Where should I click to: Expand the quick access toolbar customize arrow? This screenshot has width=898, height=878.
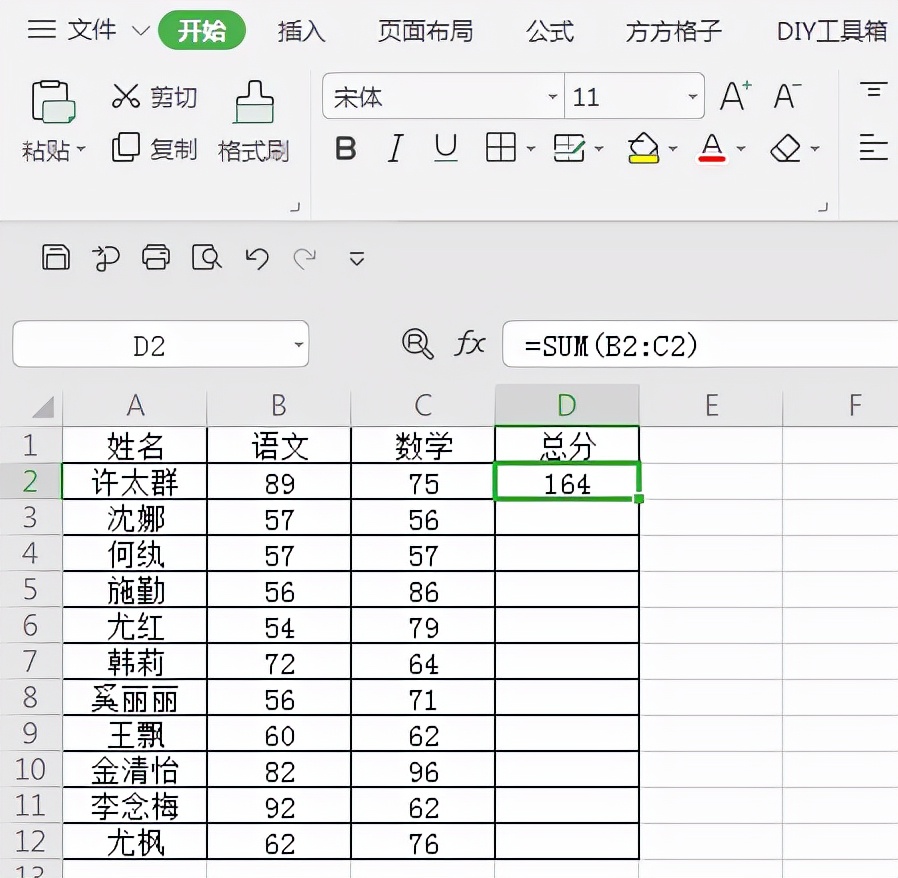pos(357,258)
